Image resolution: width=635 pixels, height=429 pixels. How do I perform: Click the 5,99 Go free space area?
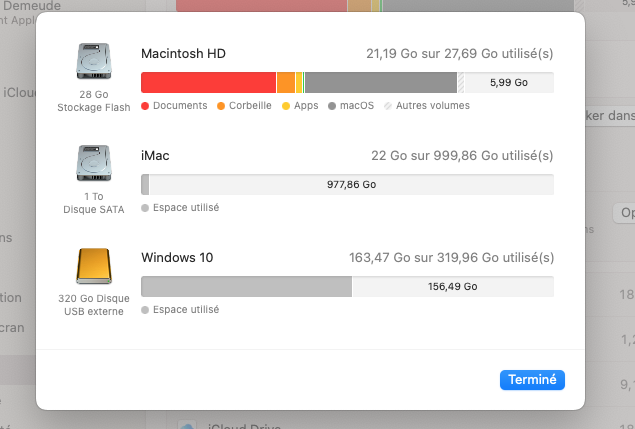point(508,83)
